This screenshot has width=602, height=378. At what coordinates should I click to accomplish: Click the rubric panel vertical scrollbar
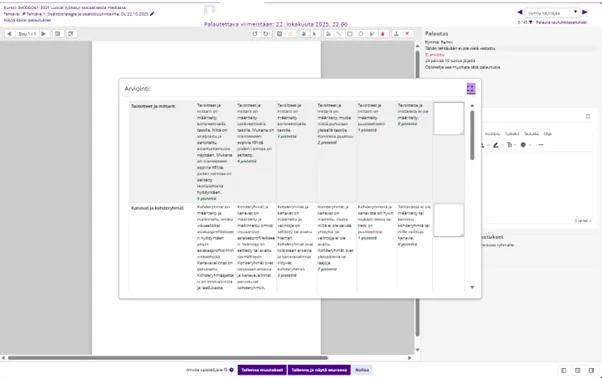click(472, 135)
